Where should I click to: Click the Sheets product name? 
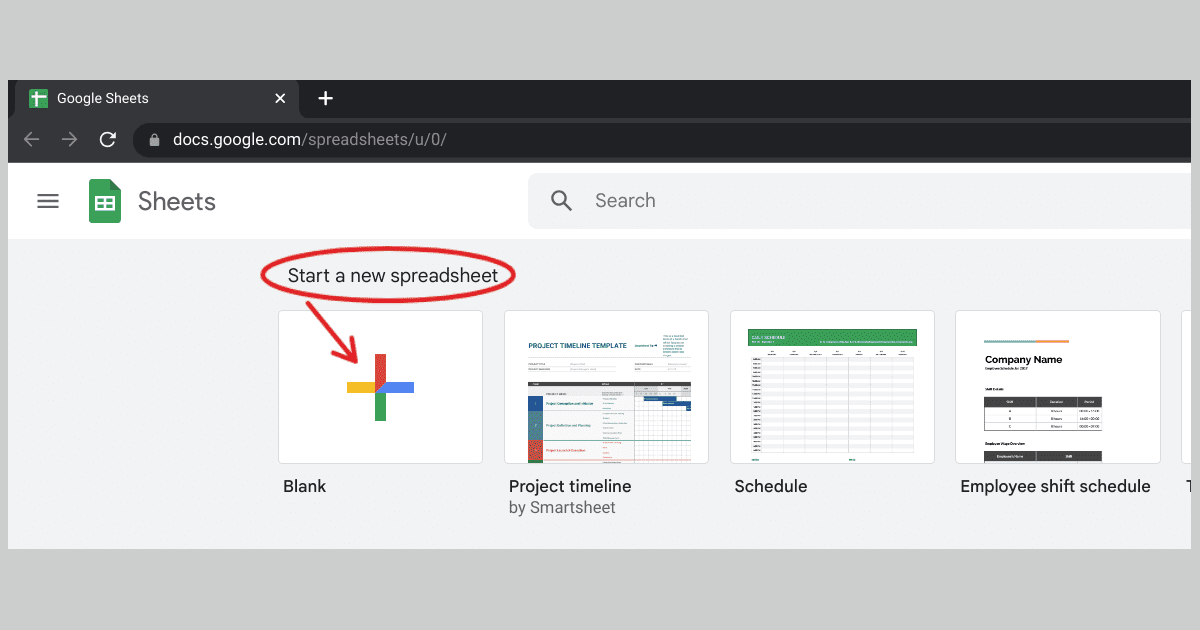tap(177, 201)
